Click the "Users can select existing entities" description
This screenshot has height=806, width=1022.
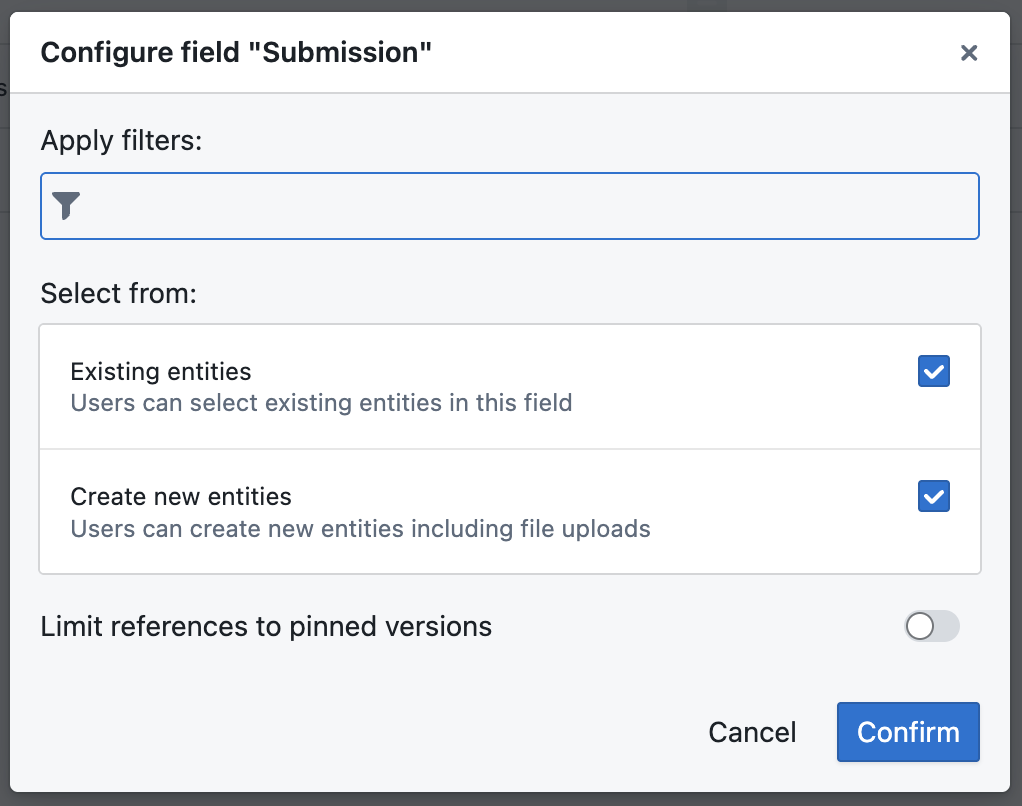point(321,404)
